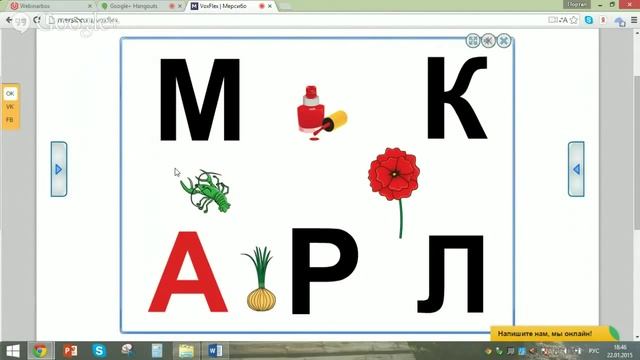Click the right panel arrow button
Image resolution: width=640 pixels, height=360 pixels.
point(576,169)
